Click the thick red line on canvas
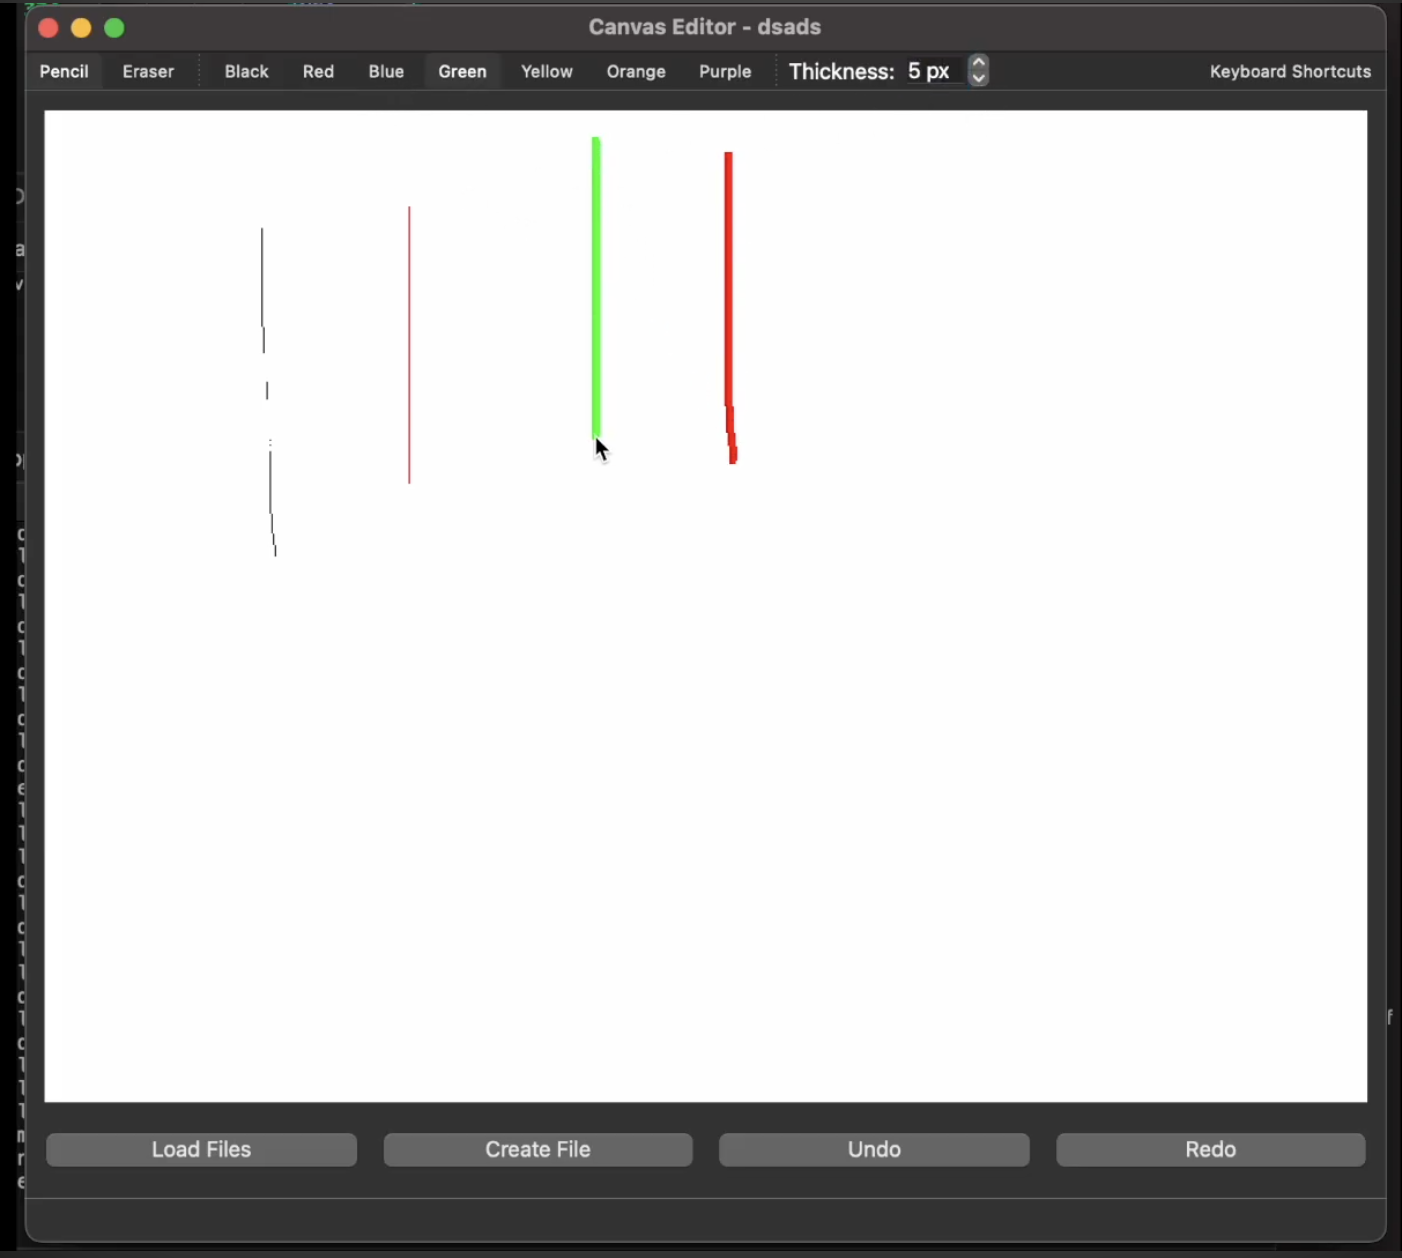The width and height of the screenshot is (1402, 1258). 728,280
